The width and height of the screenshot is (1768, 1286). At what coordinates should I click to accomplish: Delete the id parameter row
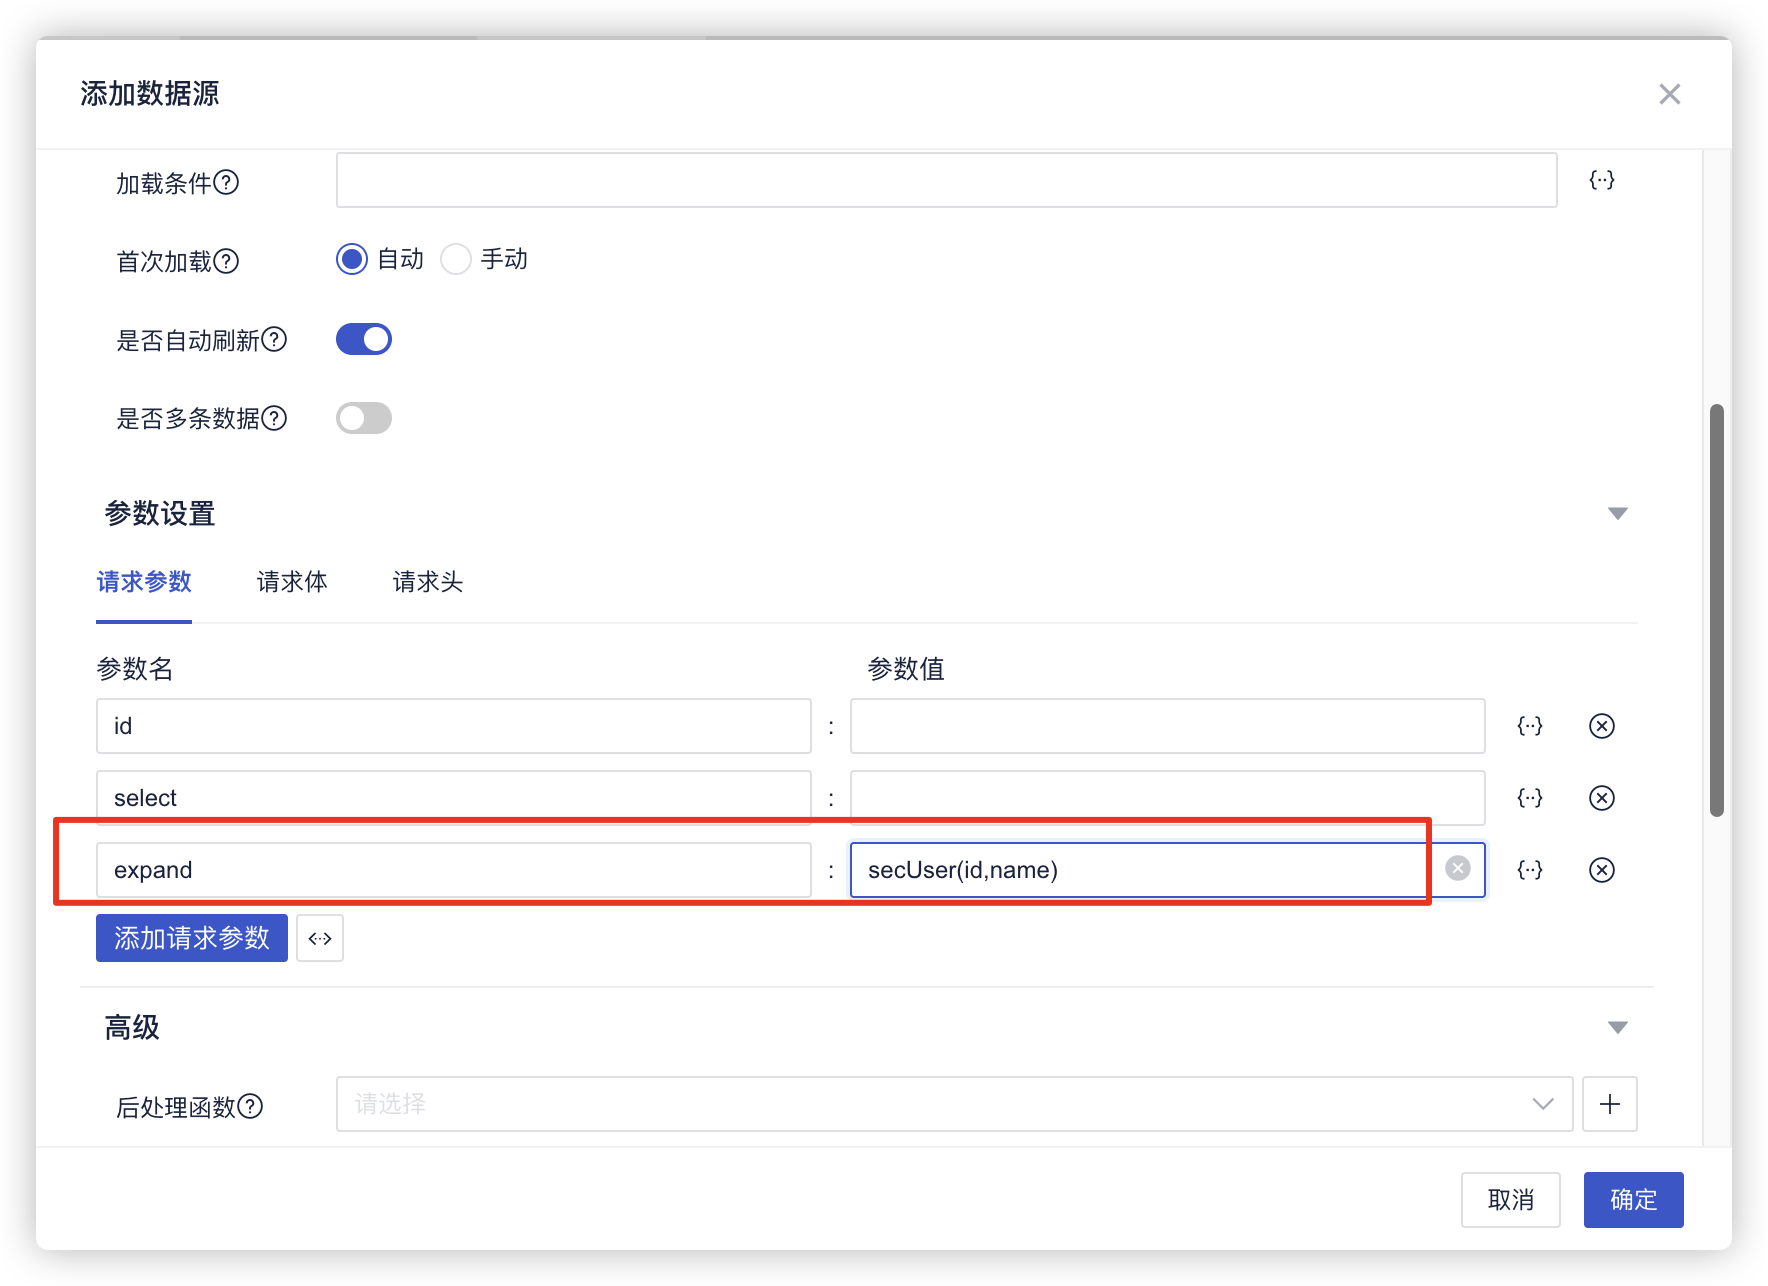click(x=1601, y=726)
